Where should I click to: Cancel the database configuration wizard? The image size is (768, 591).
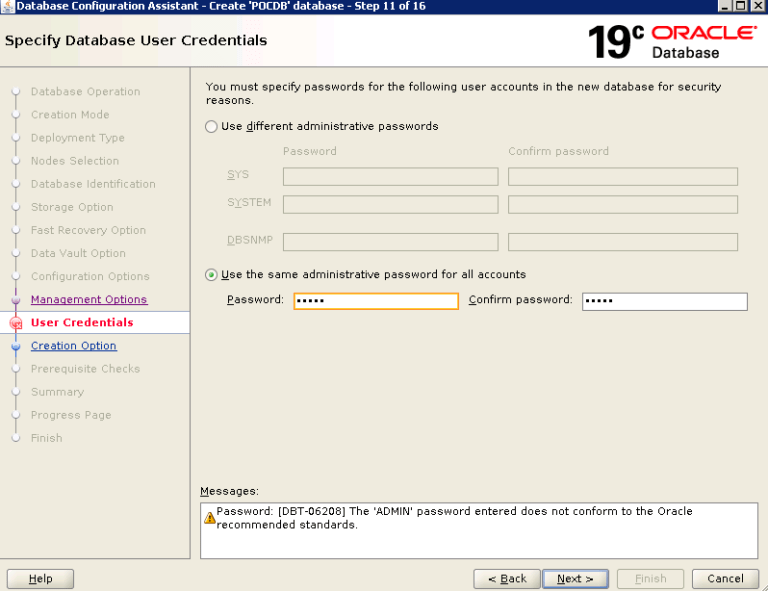coord(725,579)
